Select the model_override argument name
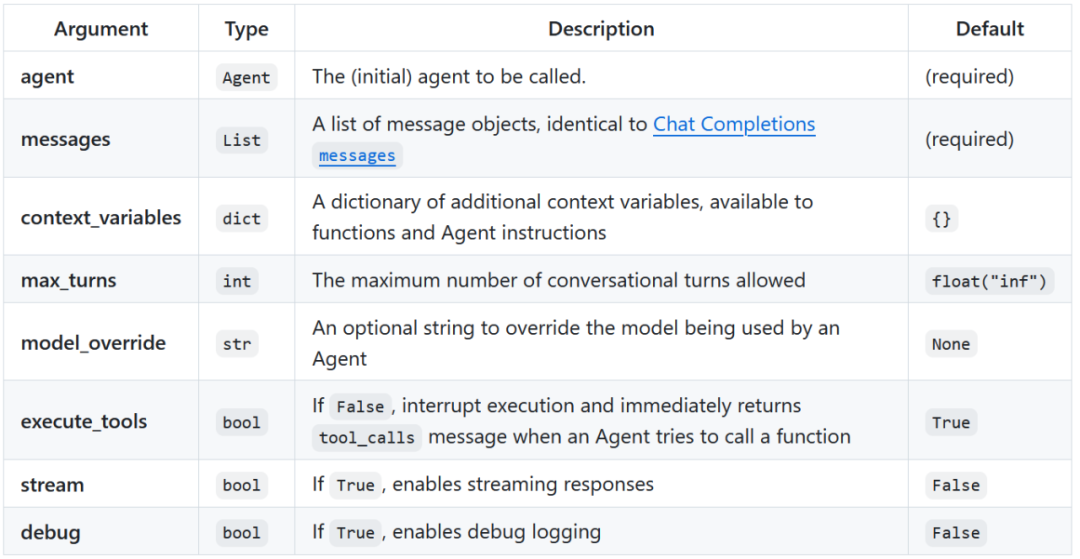 pyautogui.click(x=93, y=343)
